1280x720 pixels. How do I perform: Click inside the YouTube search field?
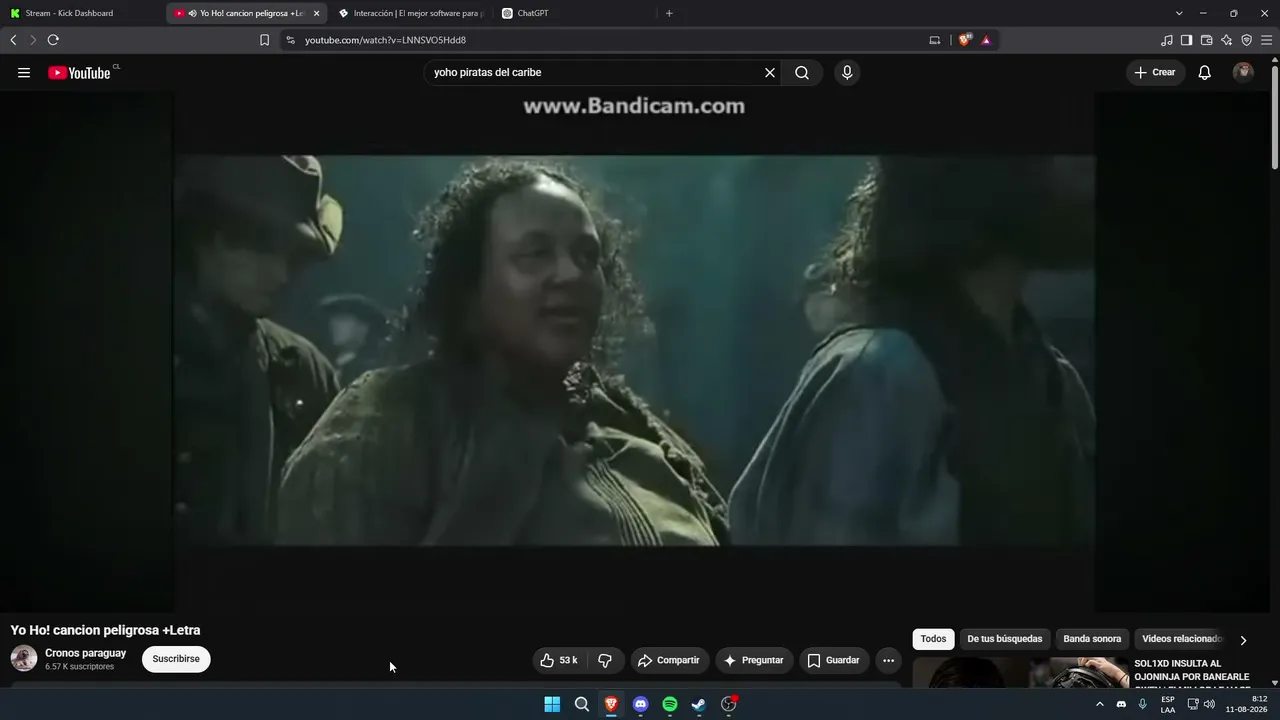click(x=595, y=73)
